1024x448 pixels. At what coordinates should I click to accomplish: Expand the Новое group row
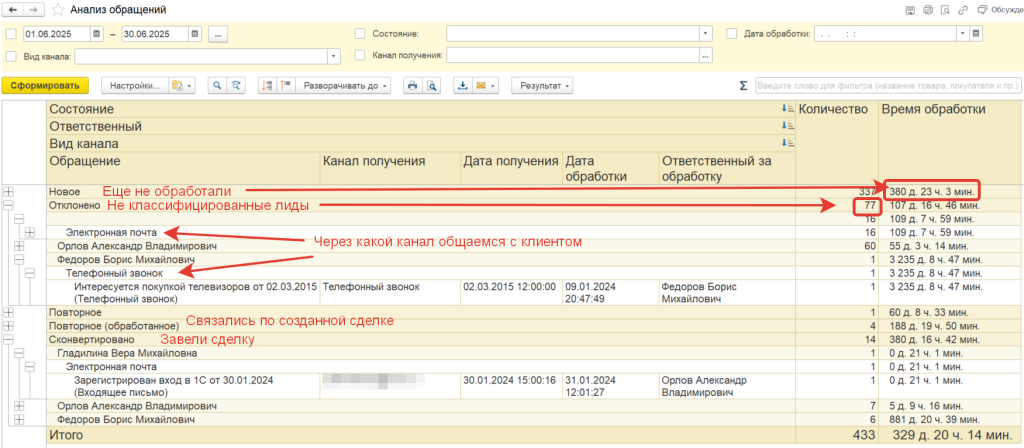tap(9, 190)
